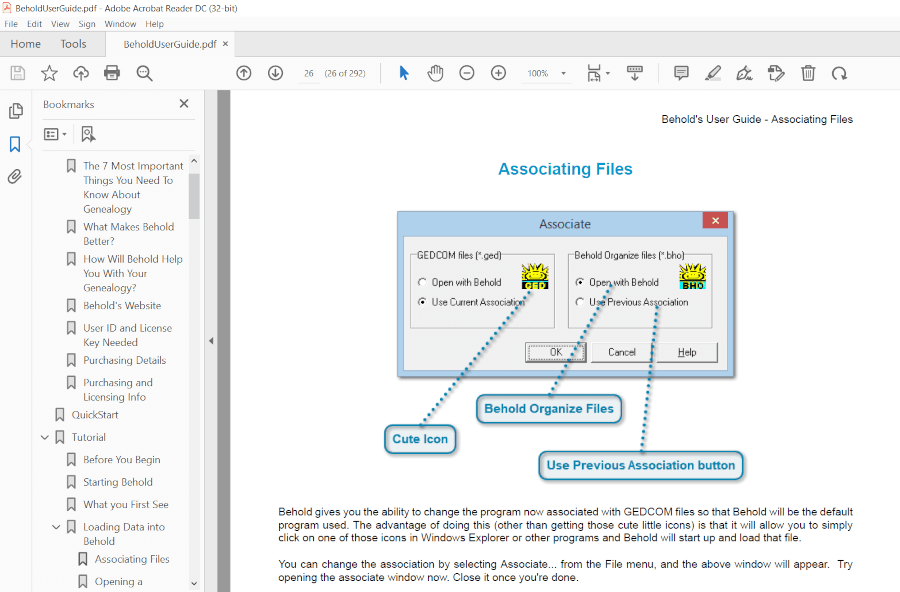This screenshot has width=900, height=592.
Task: Close the BeholdUserGuide.pdf tab
Action: point(226,44)
